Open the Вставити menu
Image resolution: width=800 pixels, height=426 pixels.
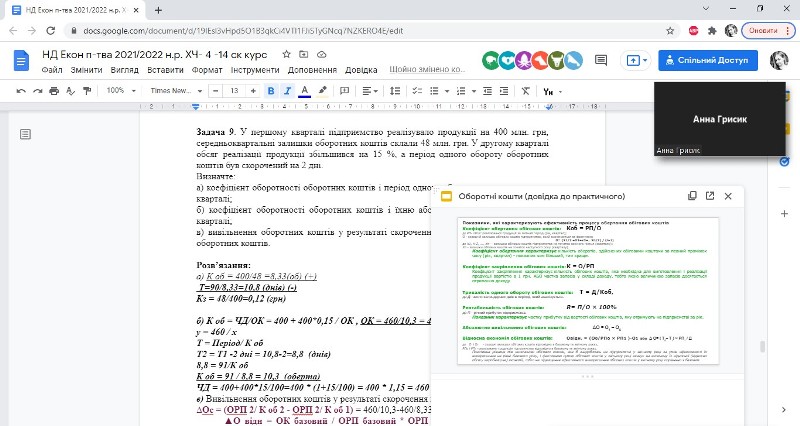pos(165,70)
